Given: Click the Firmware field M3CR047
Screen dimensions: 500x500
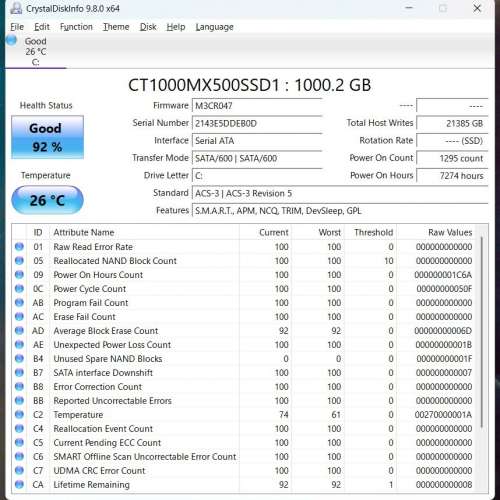Looking at the screenshot, I should click(x=257, y=106).
